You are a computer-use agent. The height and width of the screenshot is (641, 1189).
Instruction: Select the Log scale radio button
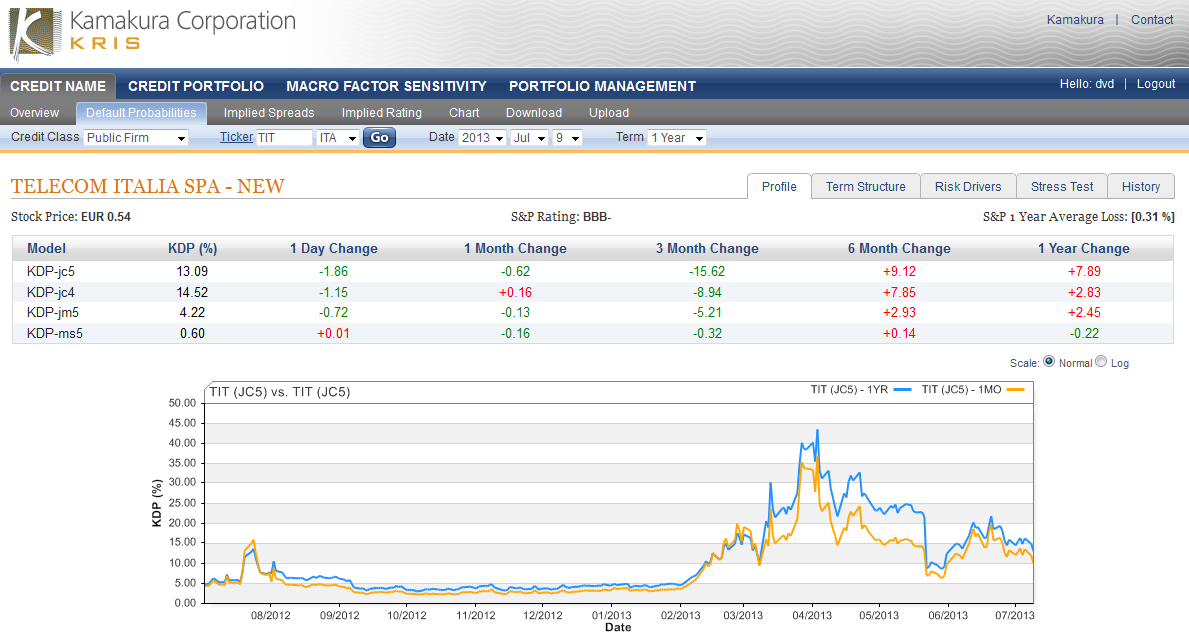click(x=1101, y=362)
